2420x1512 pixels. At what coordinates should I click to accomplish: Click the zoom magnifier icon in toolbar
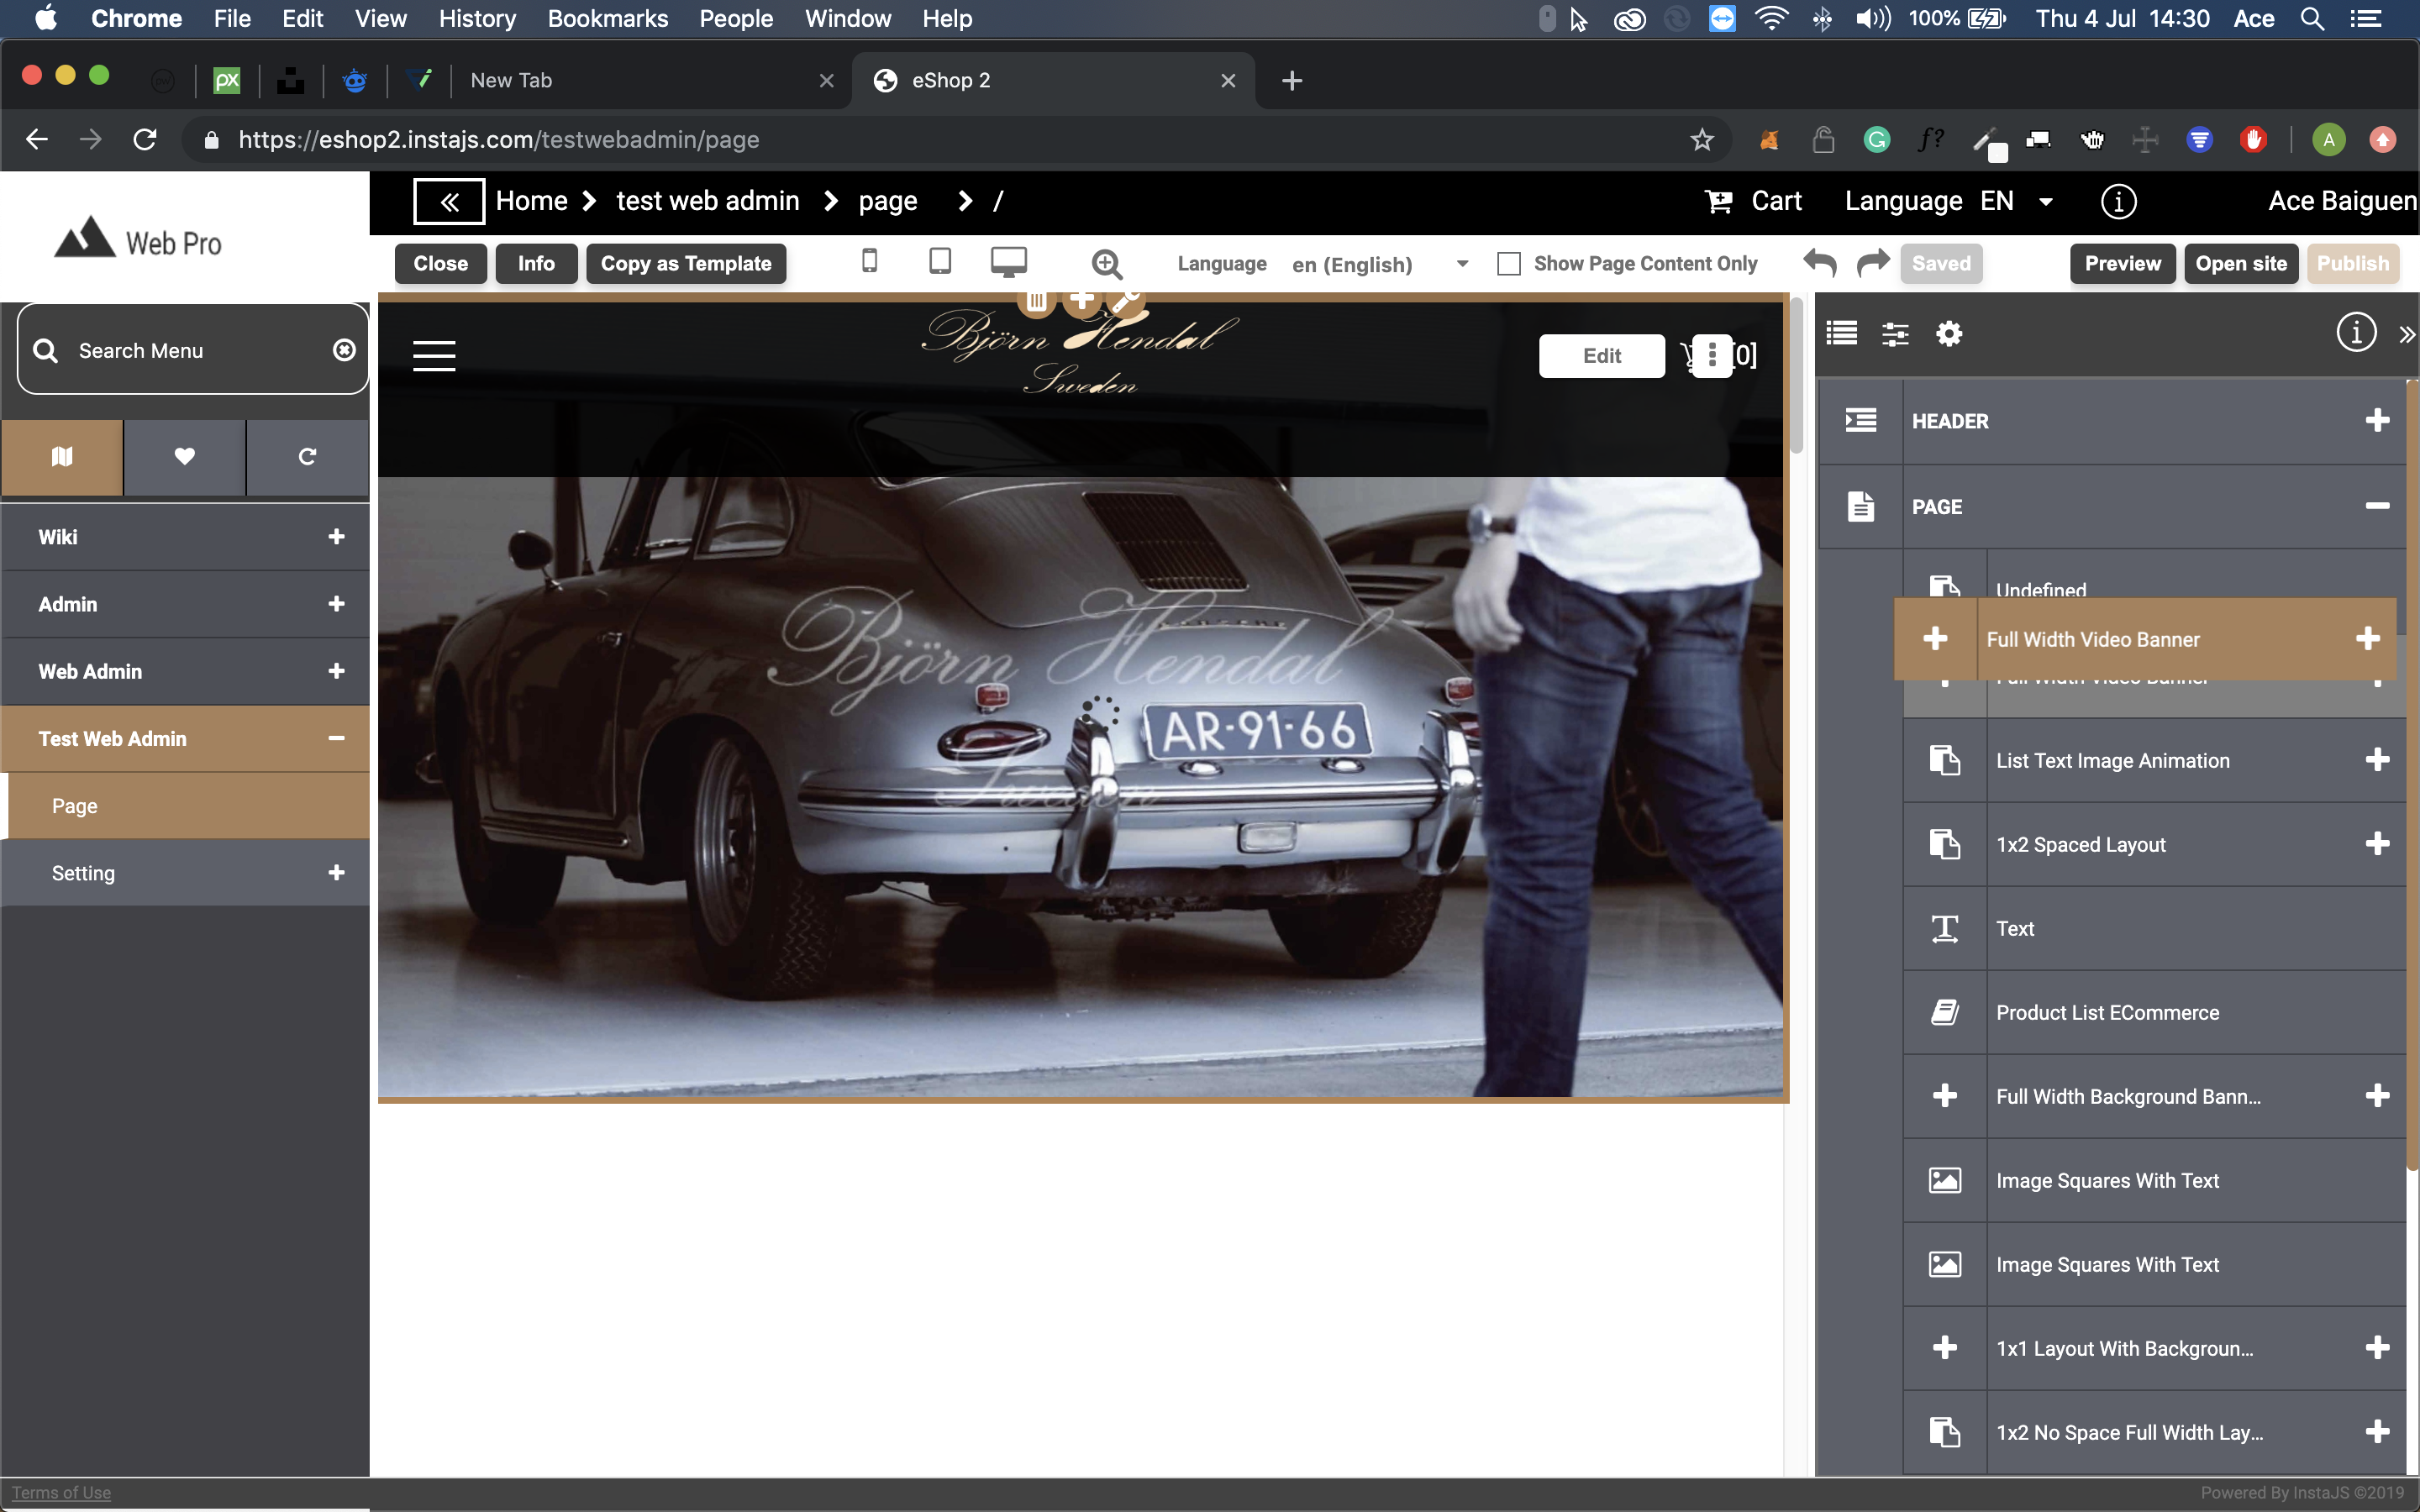(1106, 264)
